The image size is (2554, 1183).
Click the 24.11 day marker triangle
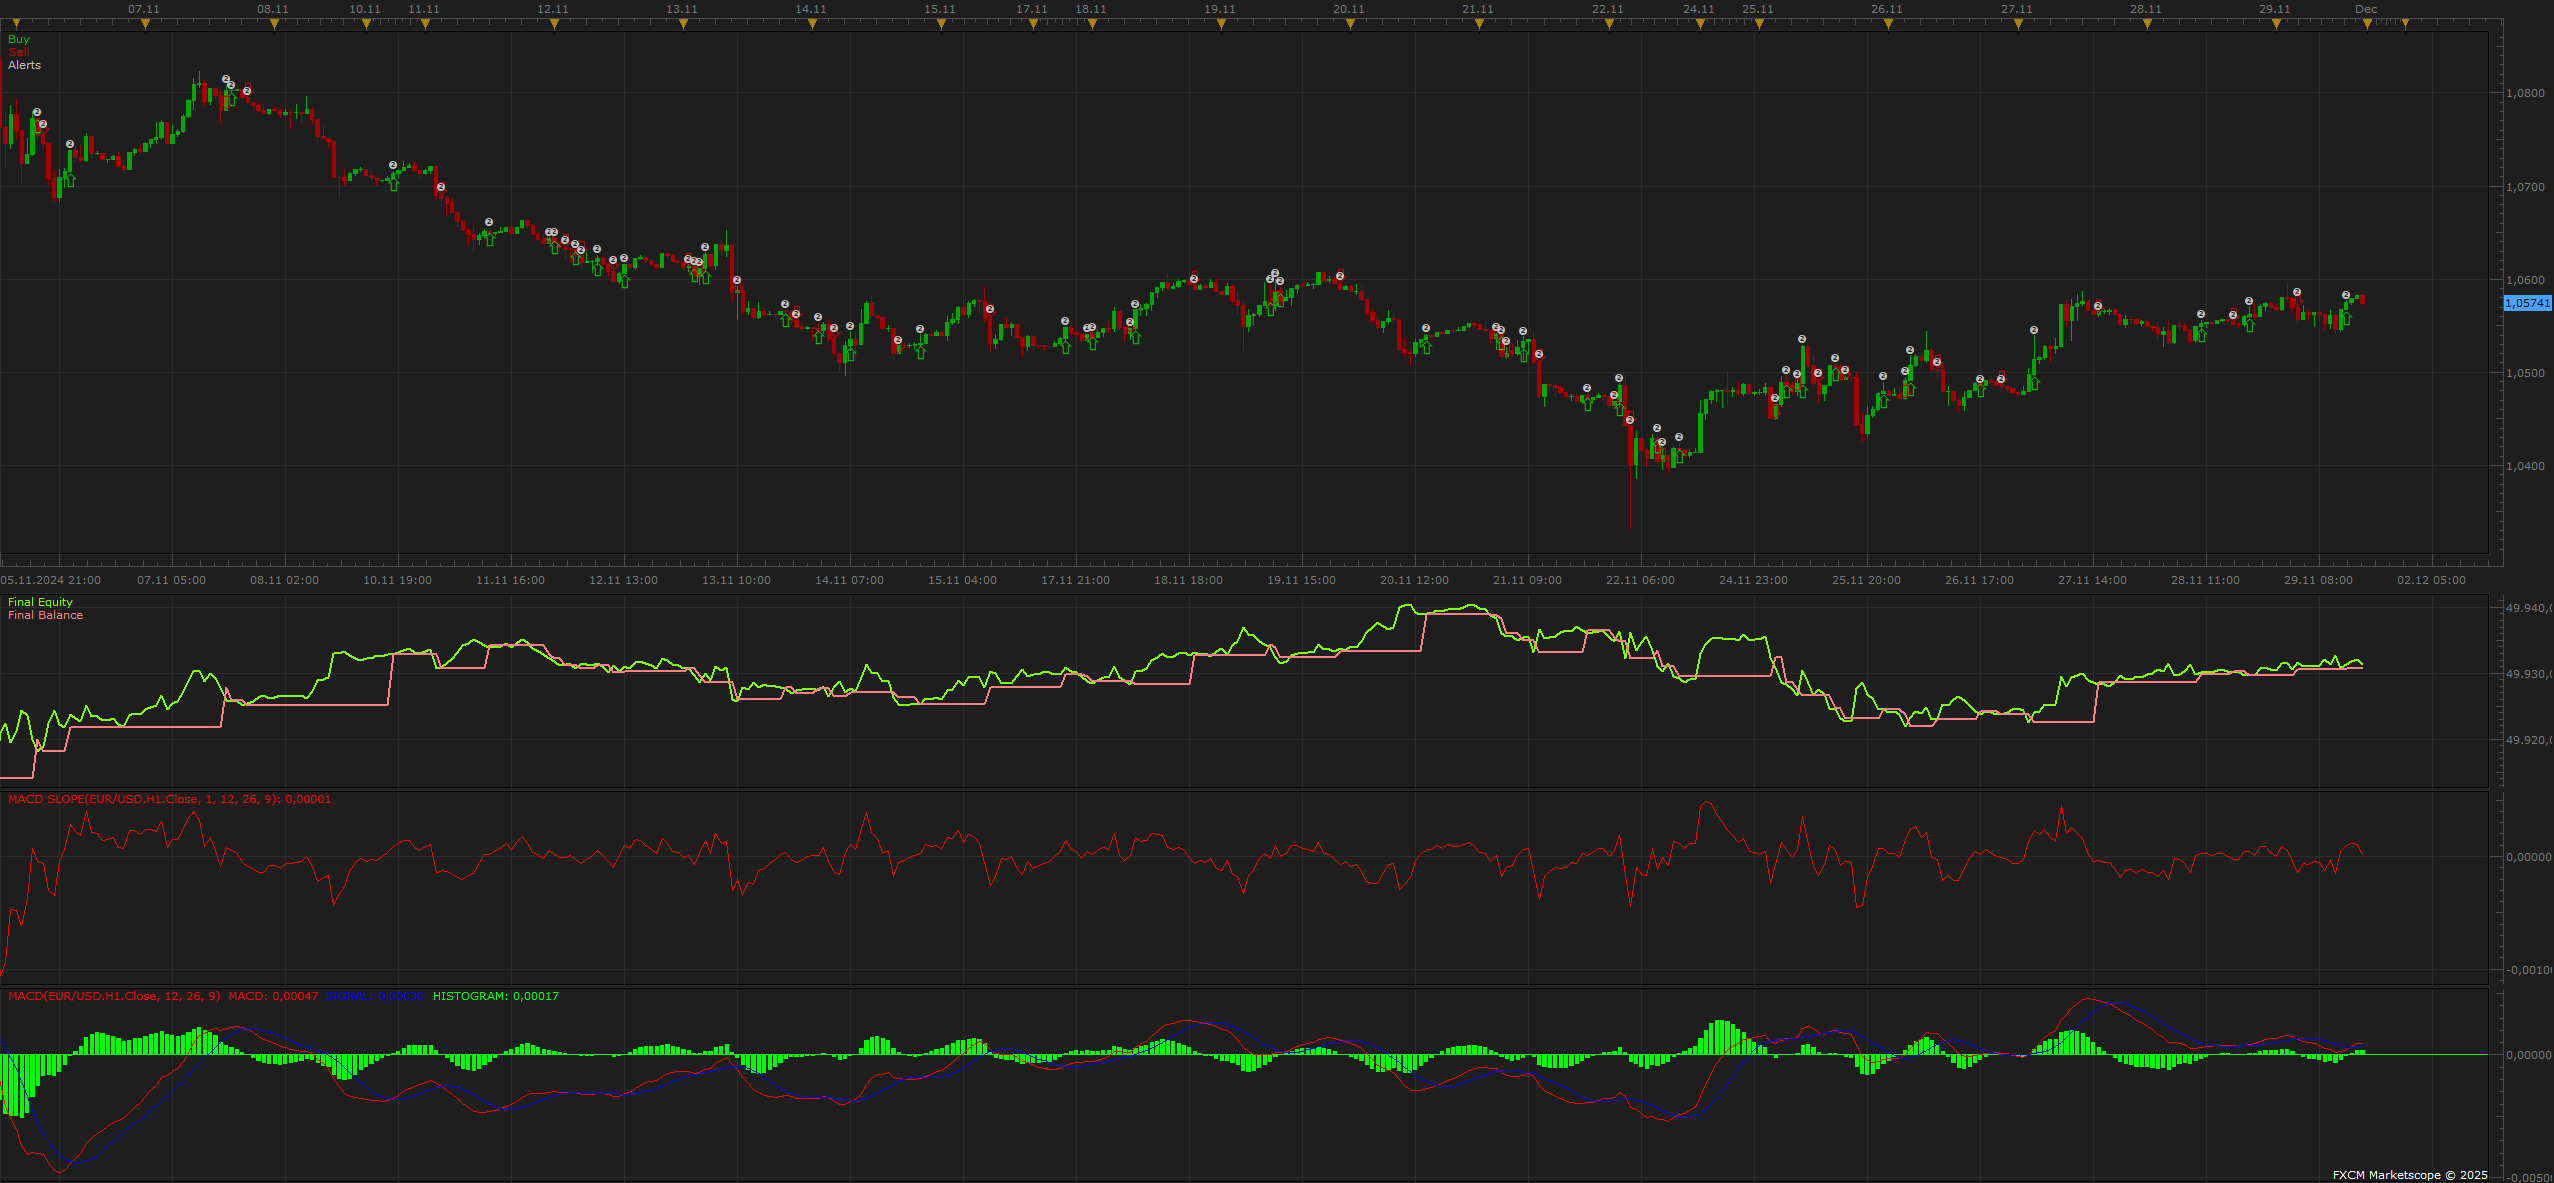tap(1700, 24)
